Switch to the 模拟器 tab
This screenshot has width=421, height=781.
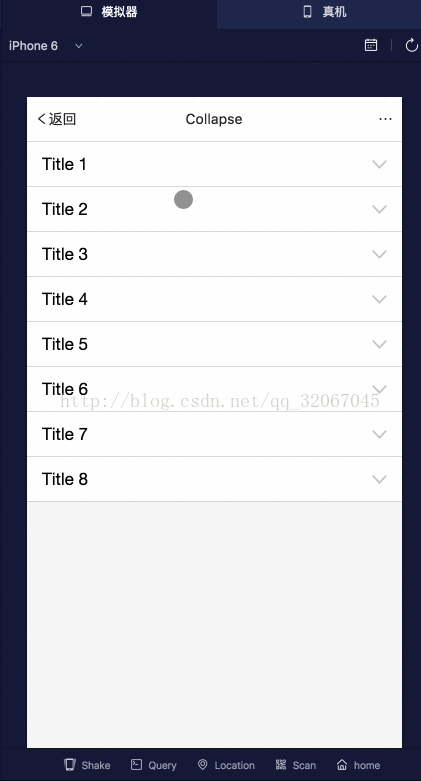coord(109,12)
